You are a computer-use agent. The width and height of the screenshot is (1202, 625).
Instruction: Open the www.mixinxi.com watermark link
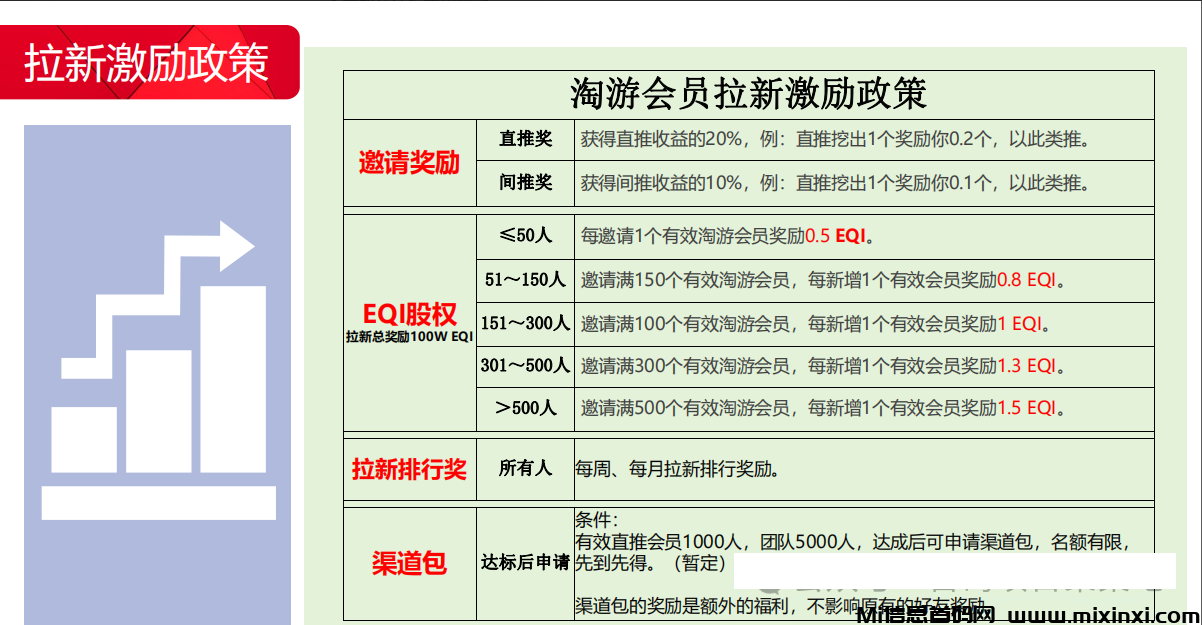pos(1105,615)
